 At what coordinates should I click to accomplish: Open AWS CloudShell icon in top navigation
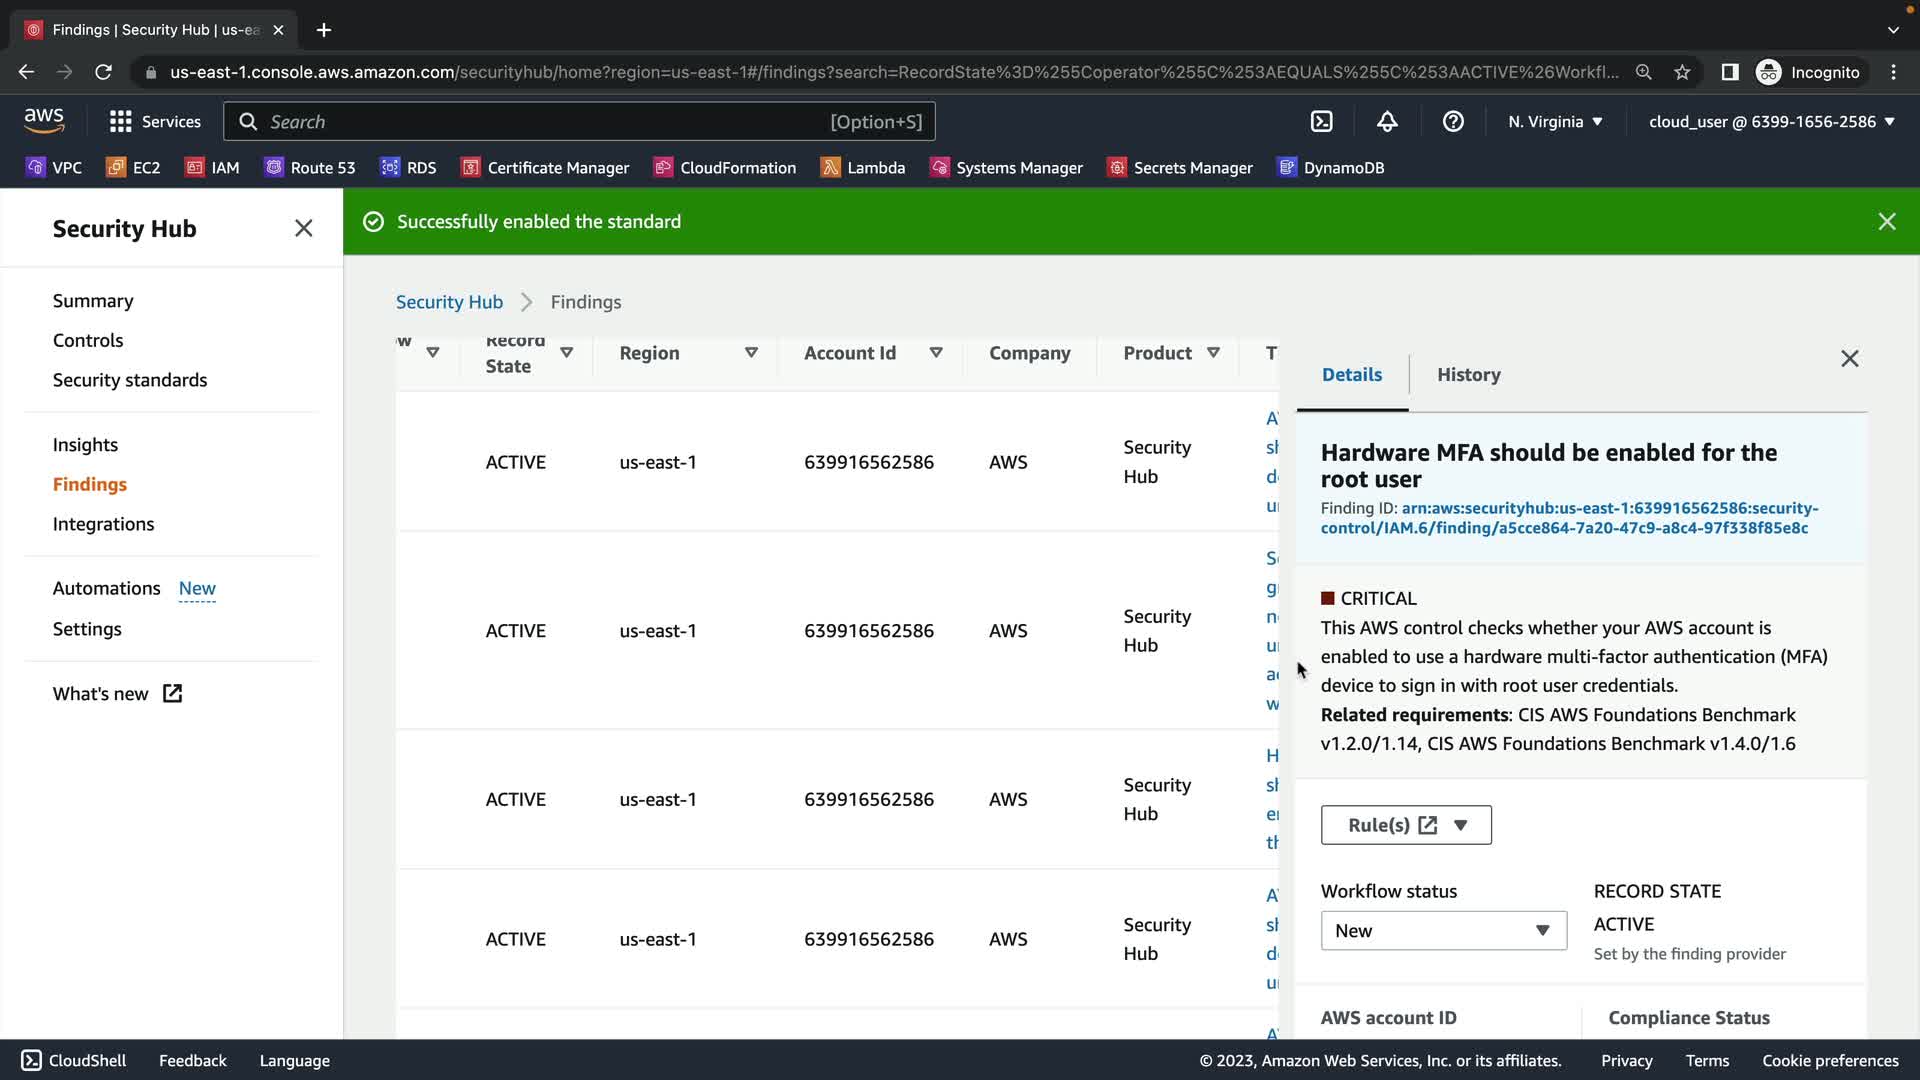(x=1321, y=121)
